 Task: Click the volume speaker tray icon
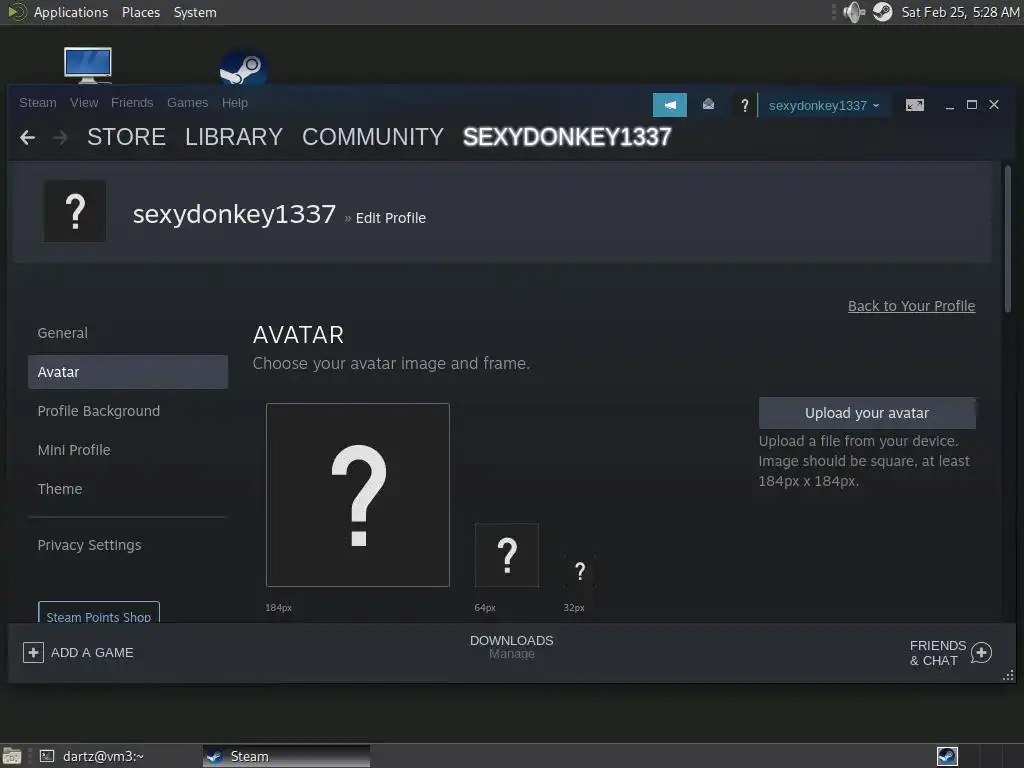coord(853,12)
